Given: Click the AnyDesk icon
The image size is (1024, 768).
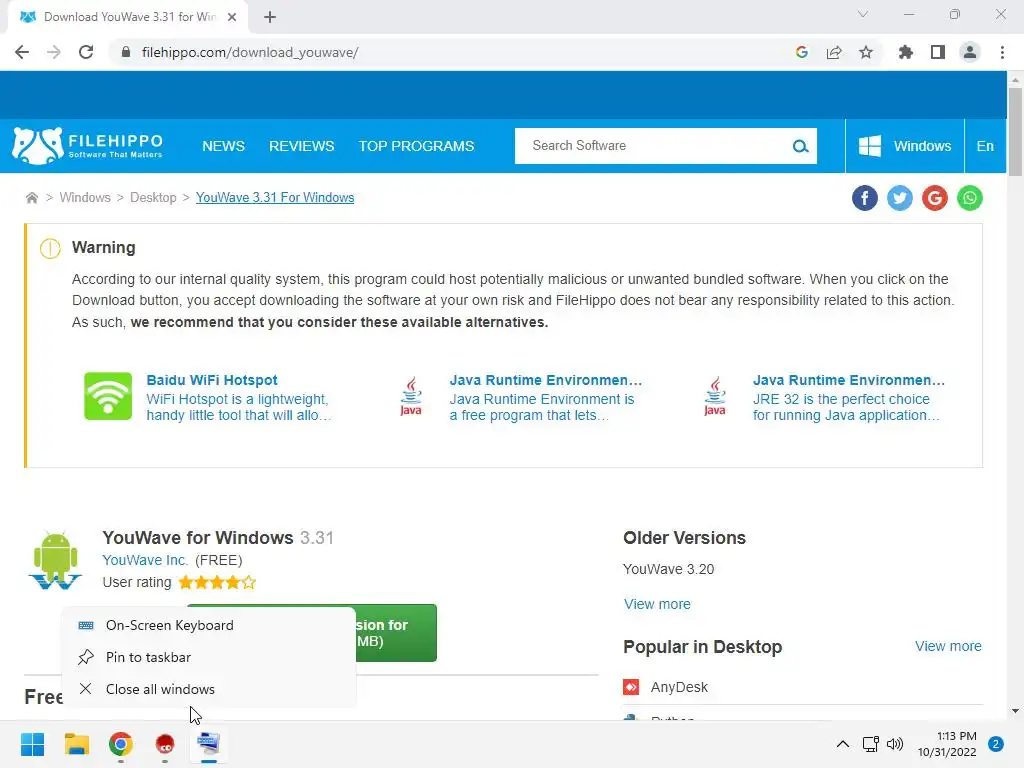Looking at the screenshot, I should 631,687.
